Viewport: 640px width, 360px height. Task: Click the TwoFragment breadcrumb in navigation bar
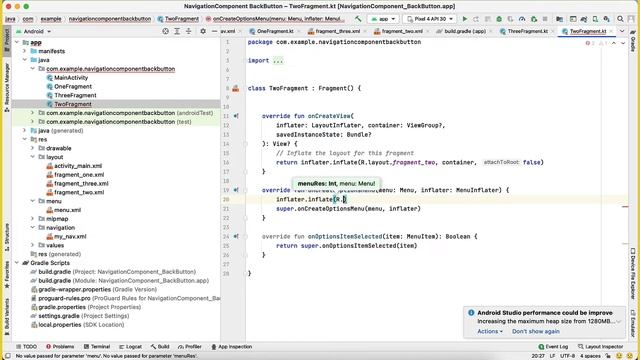pos(178,19)
